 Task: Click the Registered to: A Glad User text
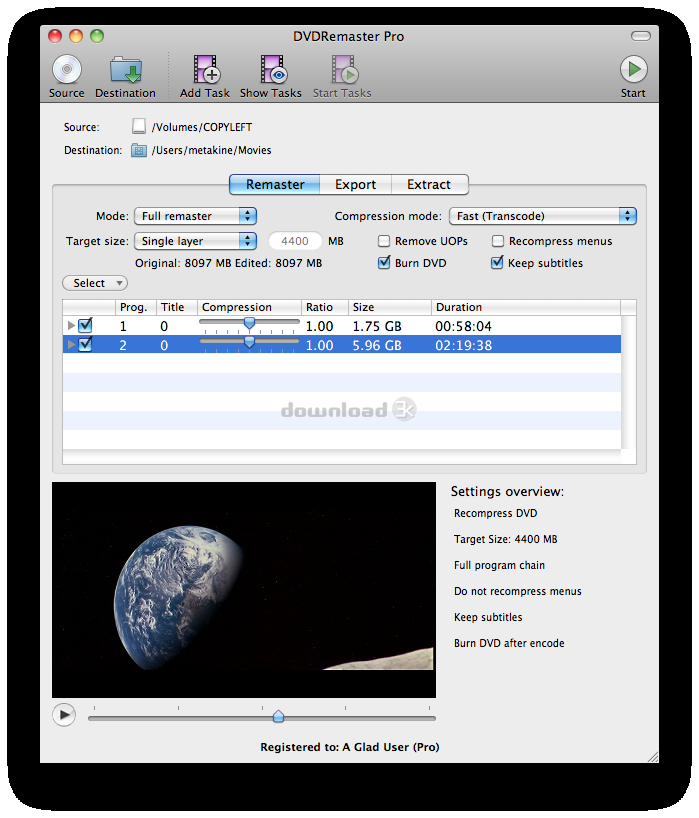(350, 747)
